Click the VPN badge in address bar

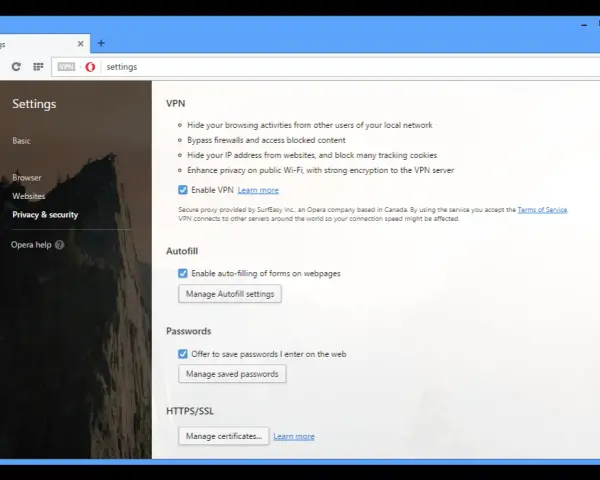[66, 67]
